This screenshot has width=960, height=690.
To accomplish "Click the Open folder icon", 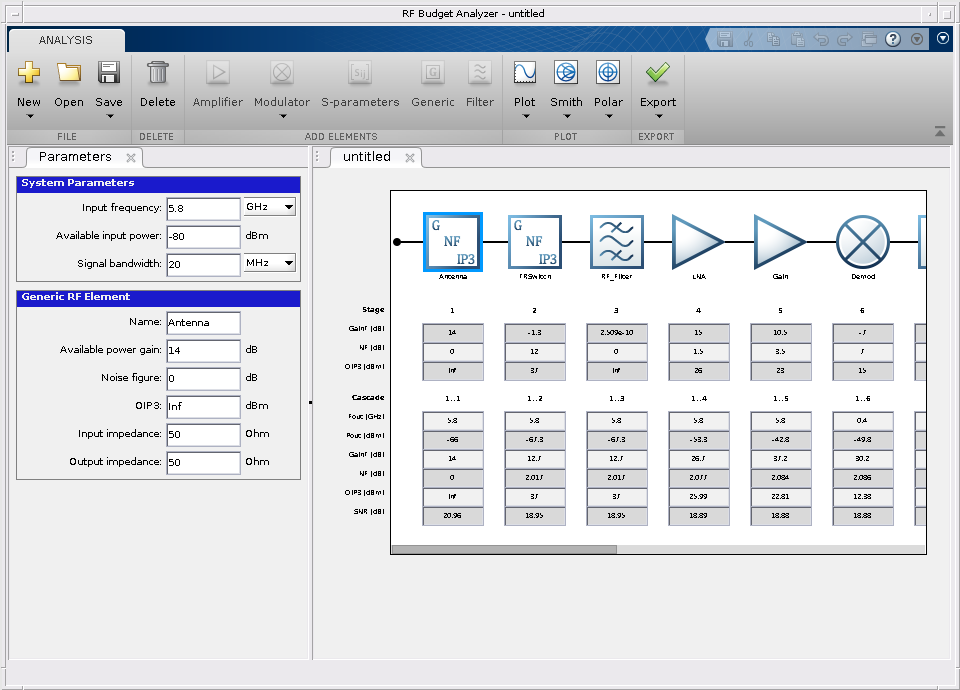I will point(69,73).
